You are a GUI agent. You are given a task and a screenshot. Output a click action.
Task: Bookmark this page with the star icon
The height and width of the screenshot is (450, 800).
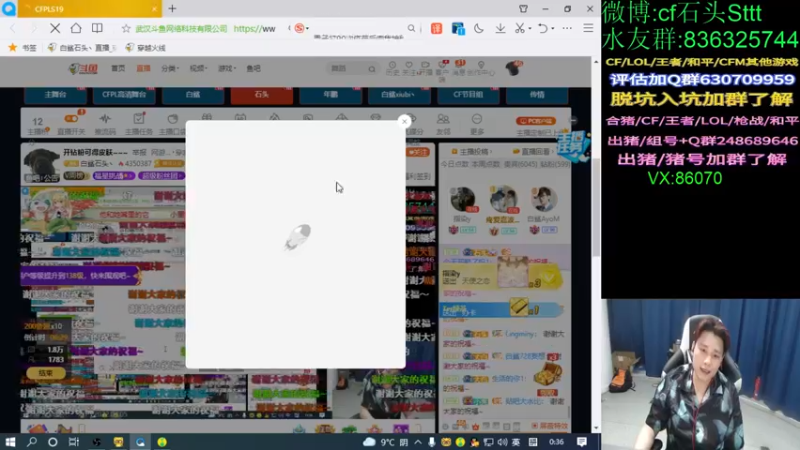pos(126,29)
